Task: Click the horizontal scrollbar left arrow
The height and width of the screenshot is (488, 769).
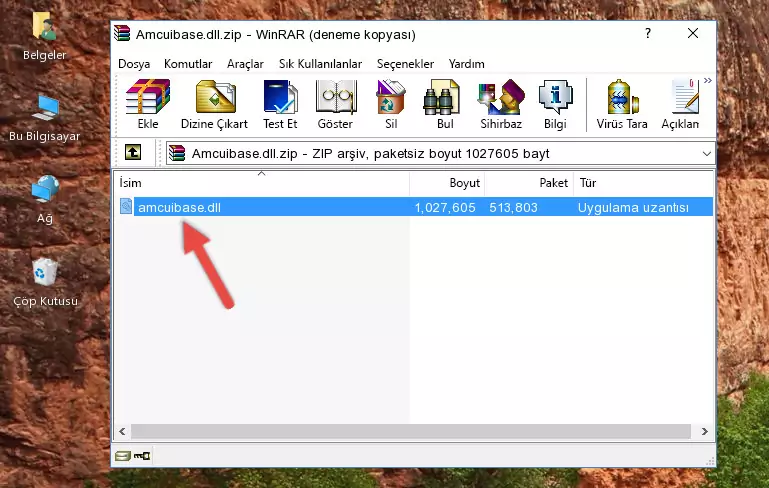Action: pyautogui.click(x=122, y=432)
